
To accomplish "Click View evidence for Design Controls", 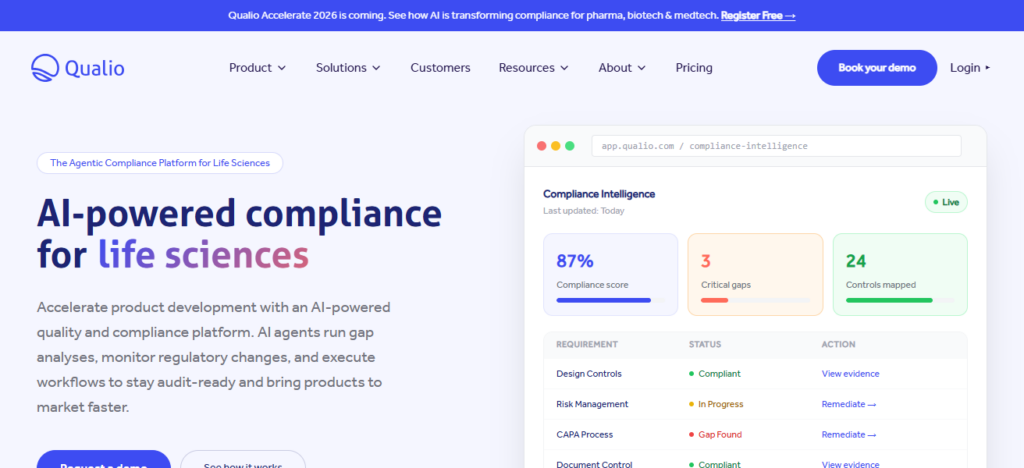I will point(850,374).
